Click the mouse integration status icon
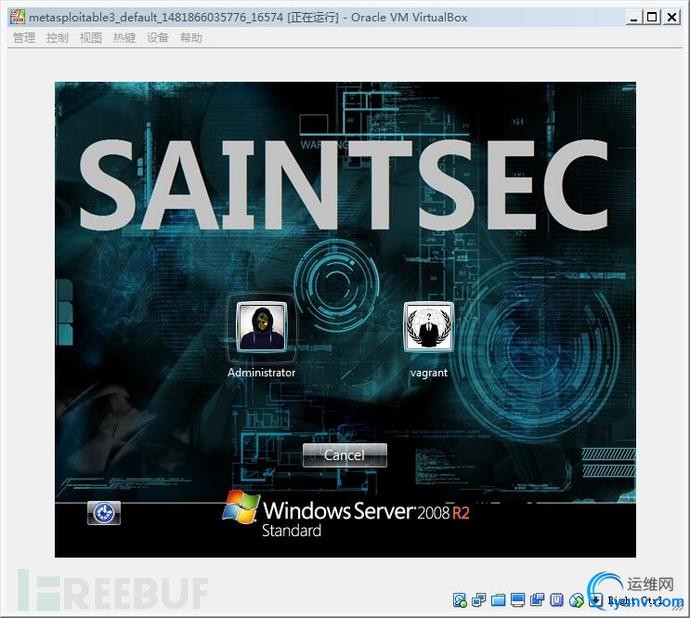Image resolution: width=690 pixels, height=618 pixels. click(576, 600)
